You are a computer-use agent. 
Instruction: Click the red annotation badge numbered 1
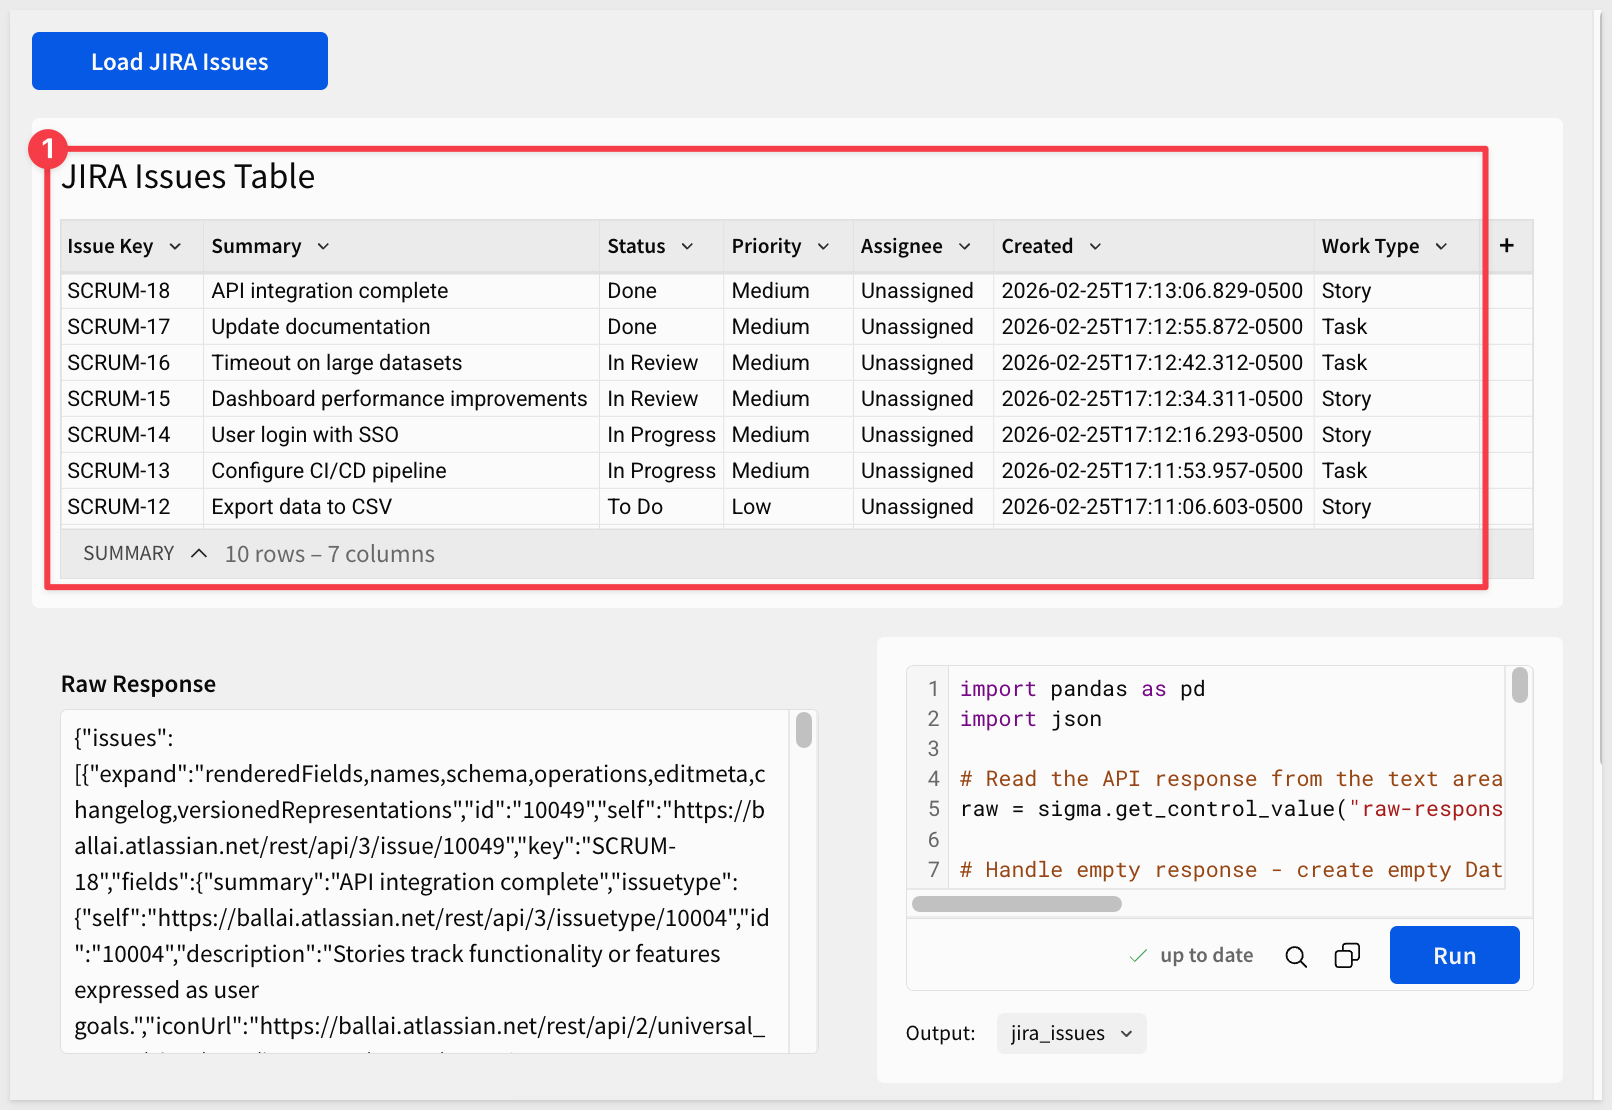point(47,150)
